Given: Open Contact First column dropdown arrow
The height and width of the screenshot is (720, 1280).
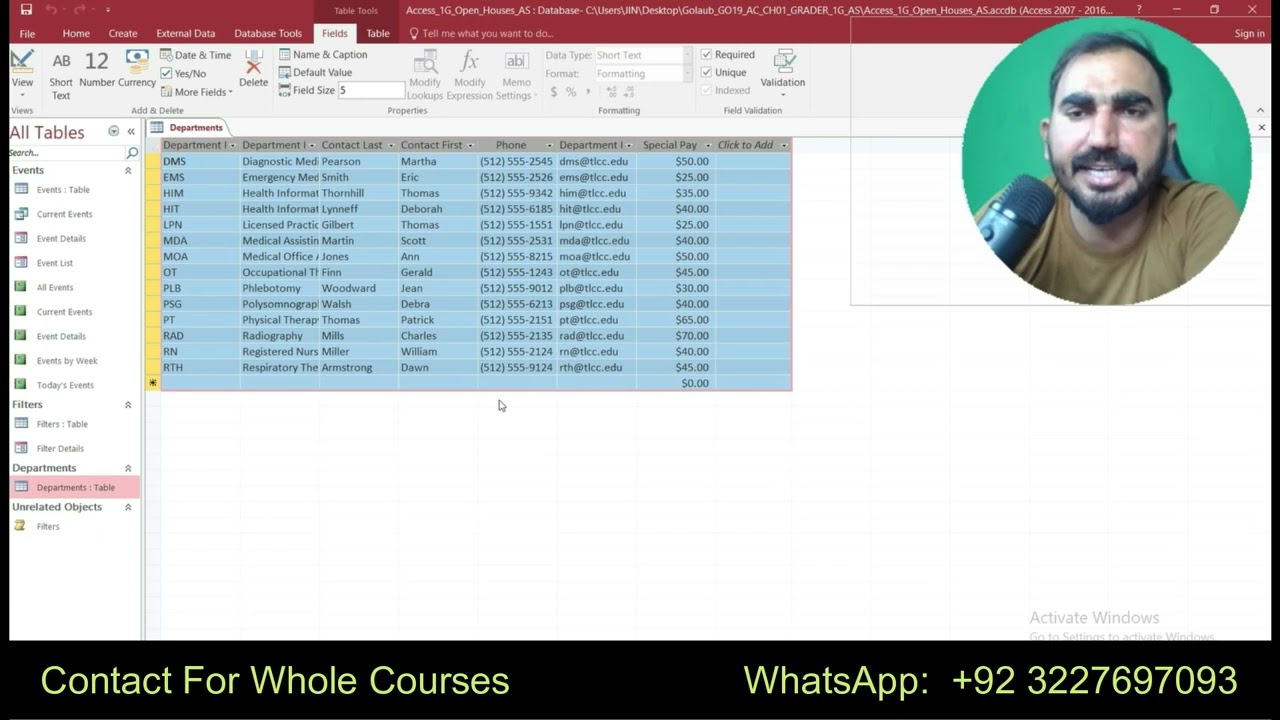Looking at the screenshot, I should pos(470,146).
